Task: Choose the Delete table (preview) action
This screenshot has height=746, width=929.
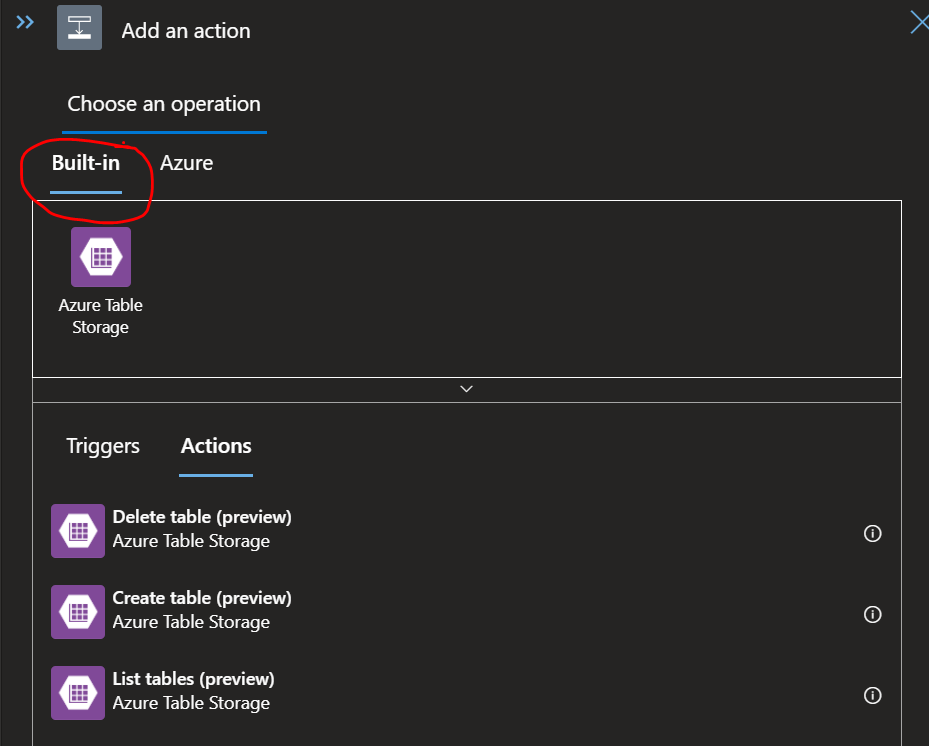Action: (202, 517)
